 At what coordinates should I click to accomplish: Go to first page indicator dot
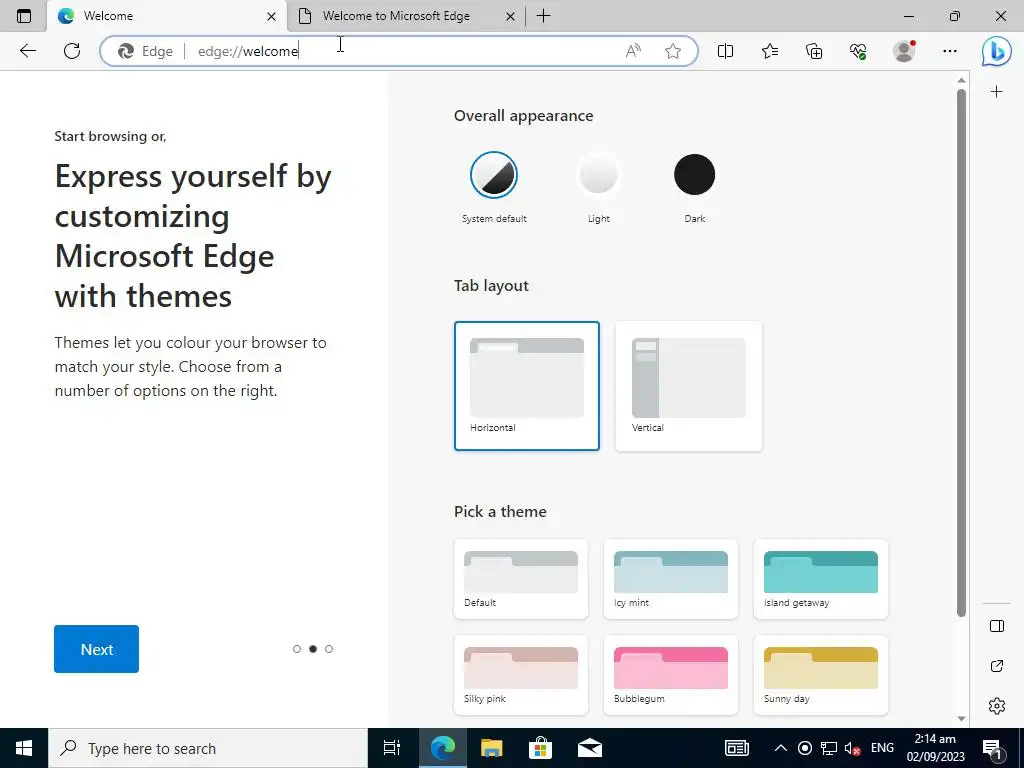pos(297,649)
